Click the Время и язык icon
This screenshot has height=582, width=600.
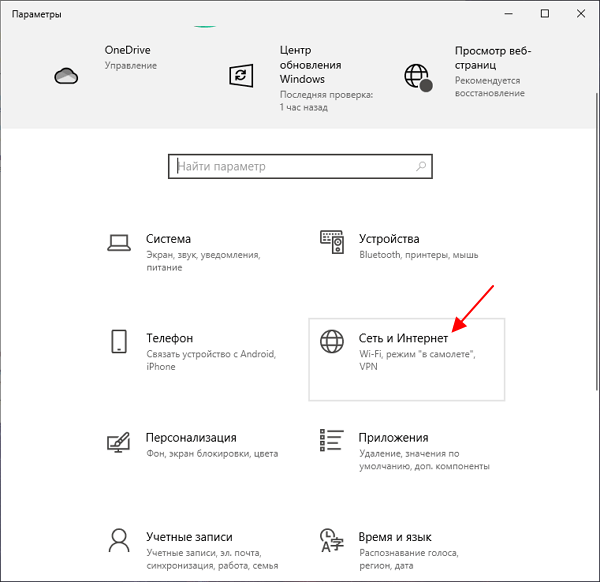click(x=331, y=540)
